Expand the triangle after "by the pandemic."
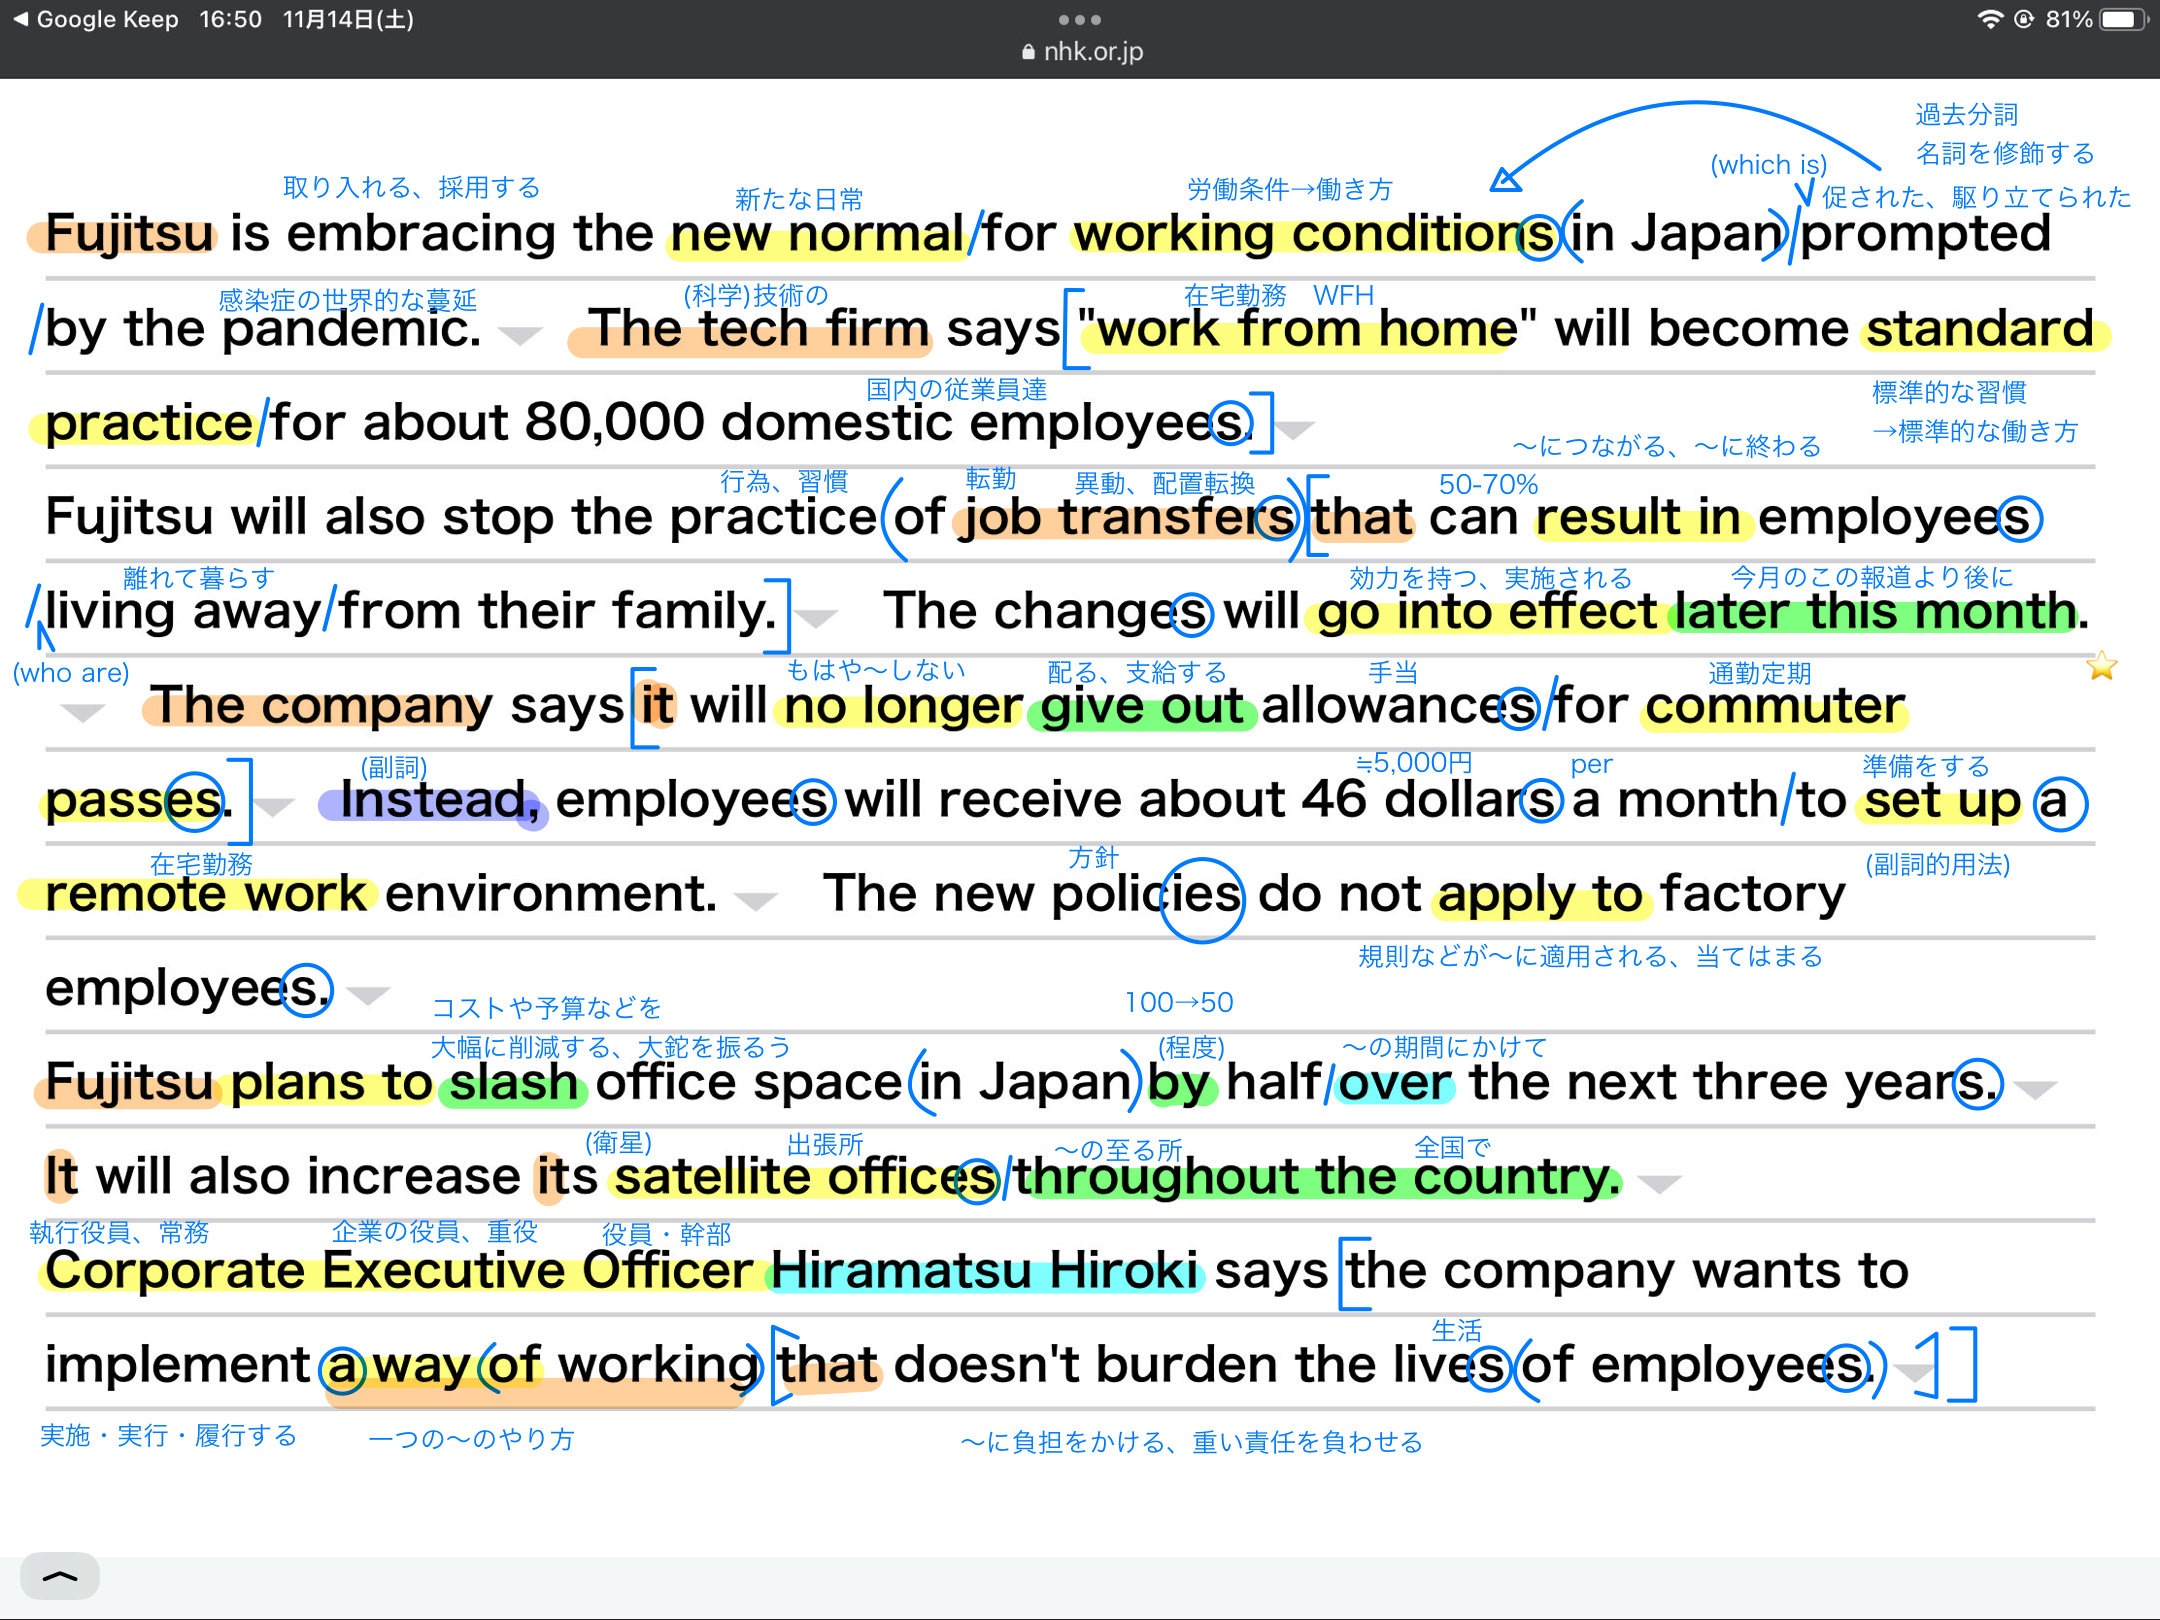 tap(520, 335)
